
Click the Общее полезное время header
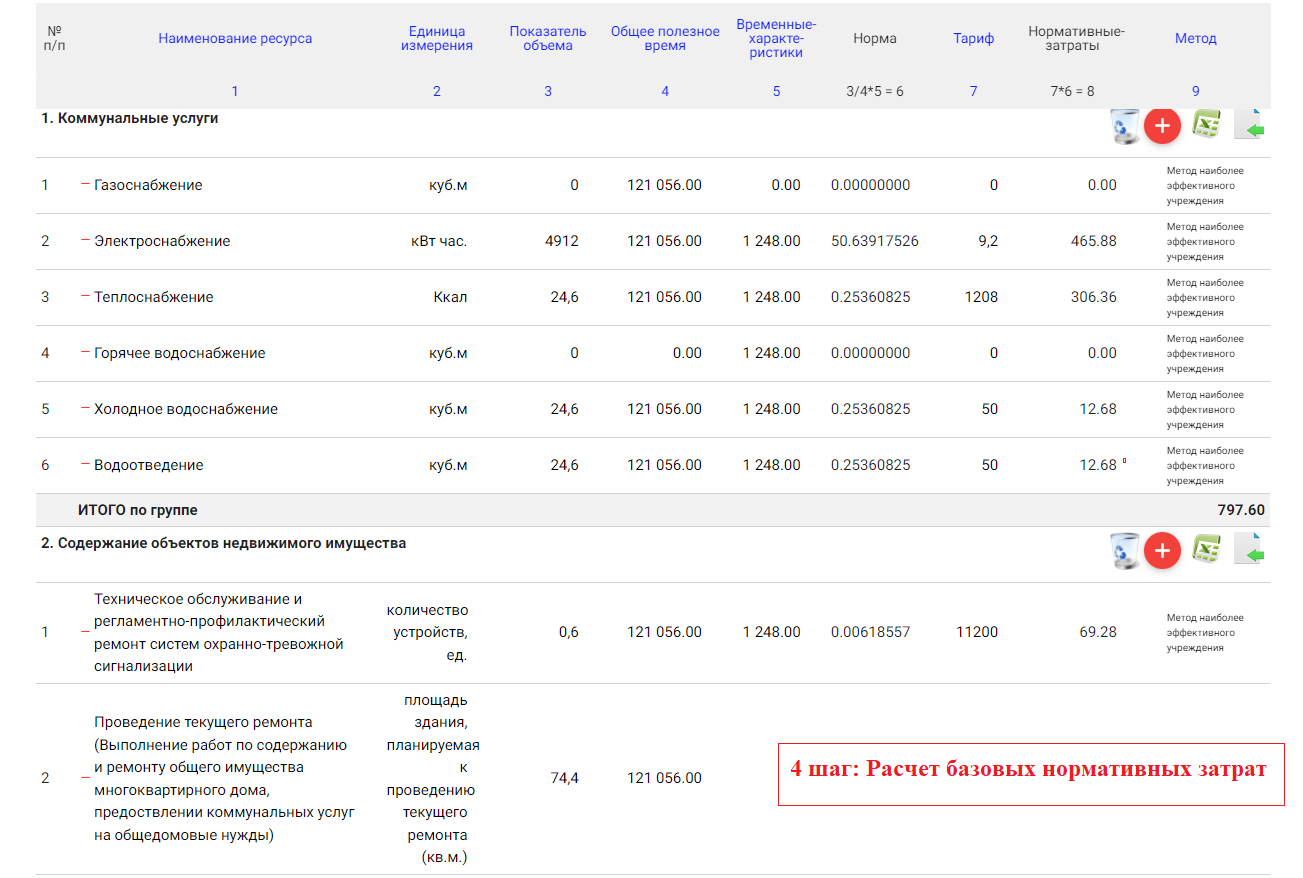coord(665,39)
